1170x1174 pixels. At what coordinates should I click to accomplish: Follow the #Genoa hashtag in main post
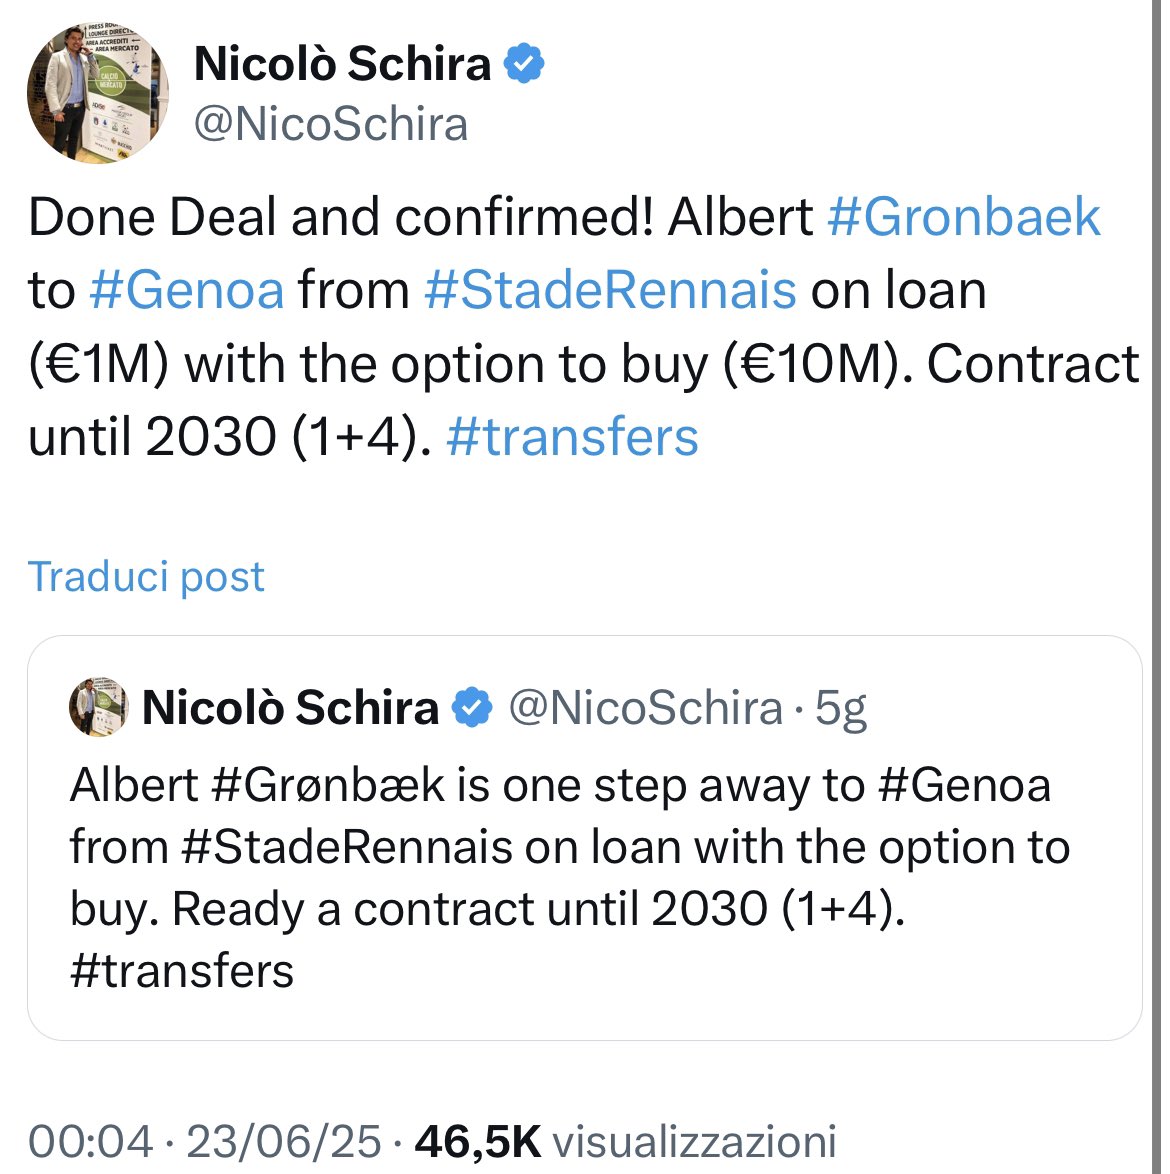(186, 291)
